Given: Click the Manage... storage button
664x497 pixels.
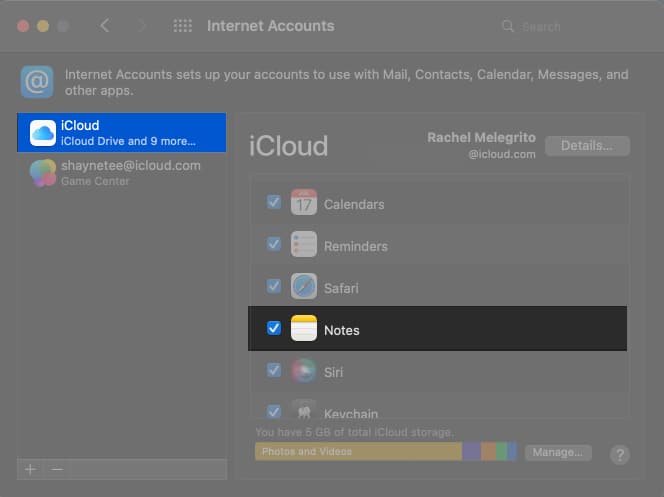Looking at the screenshot, I should click(558, 452).
